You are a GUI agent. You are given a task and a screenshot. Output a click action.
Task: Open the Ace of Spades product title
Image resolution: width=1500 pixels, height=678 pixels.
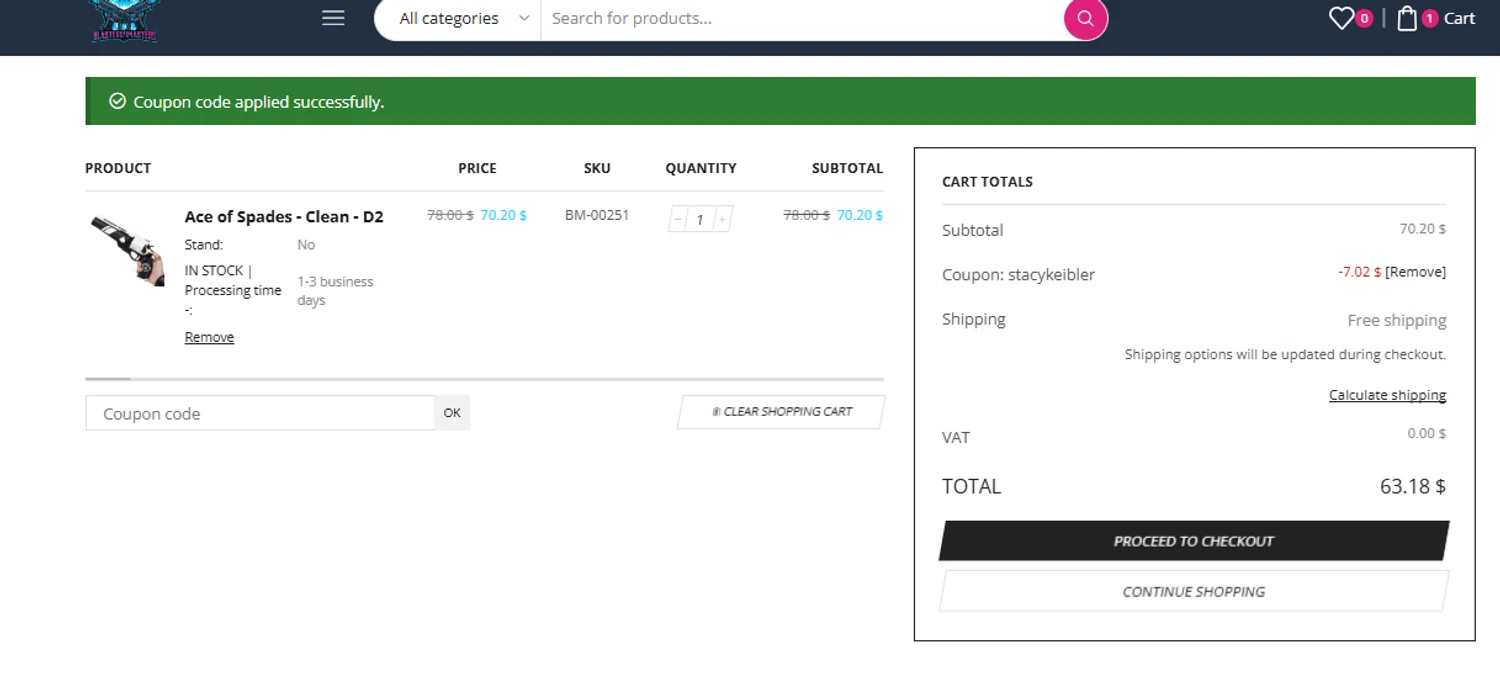coord(284,216)
